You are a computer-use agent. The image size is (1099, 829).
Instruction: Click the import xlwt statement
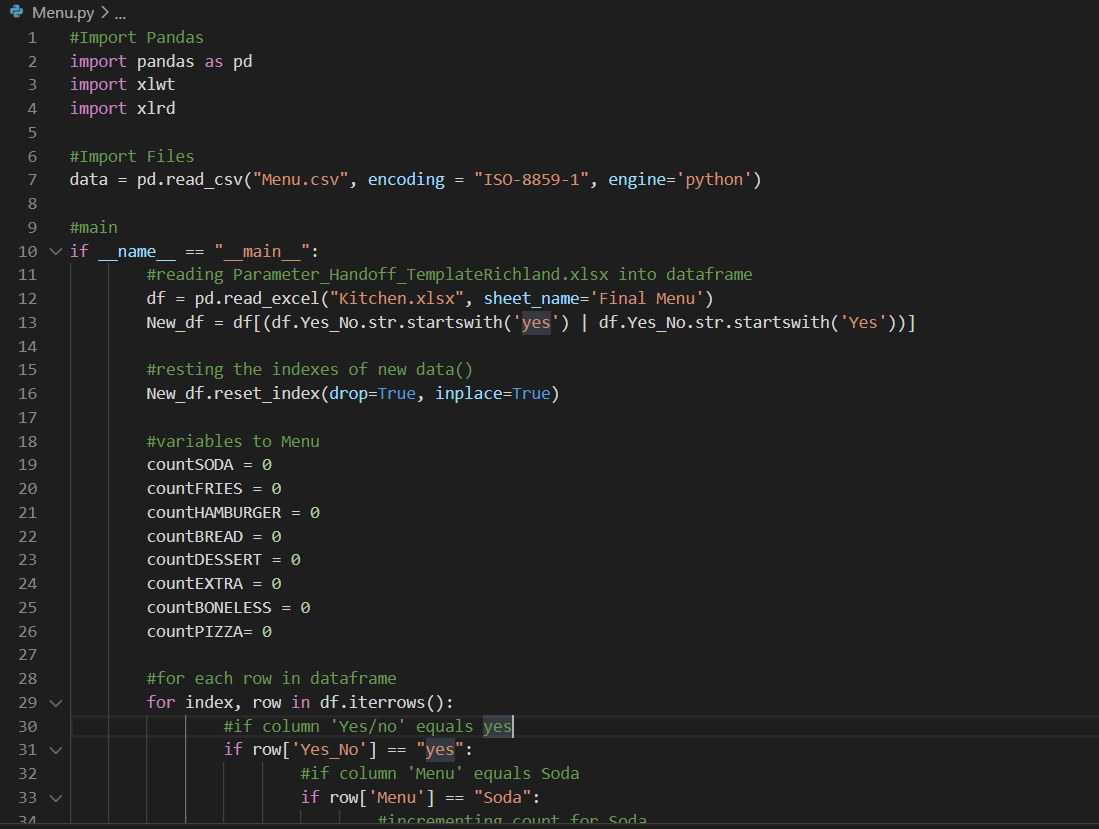pos(122,85)
